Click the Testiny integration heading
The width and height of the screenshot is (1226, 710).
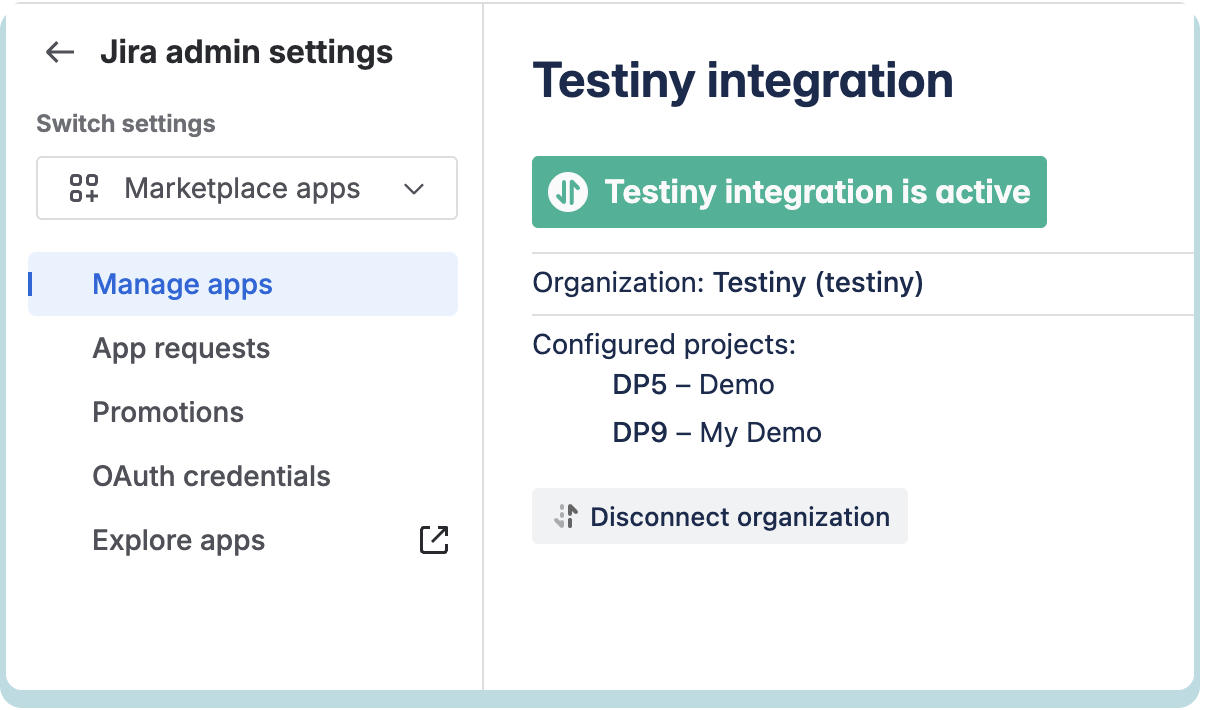pyautogui.click(x=744, y=82)
